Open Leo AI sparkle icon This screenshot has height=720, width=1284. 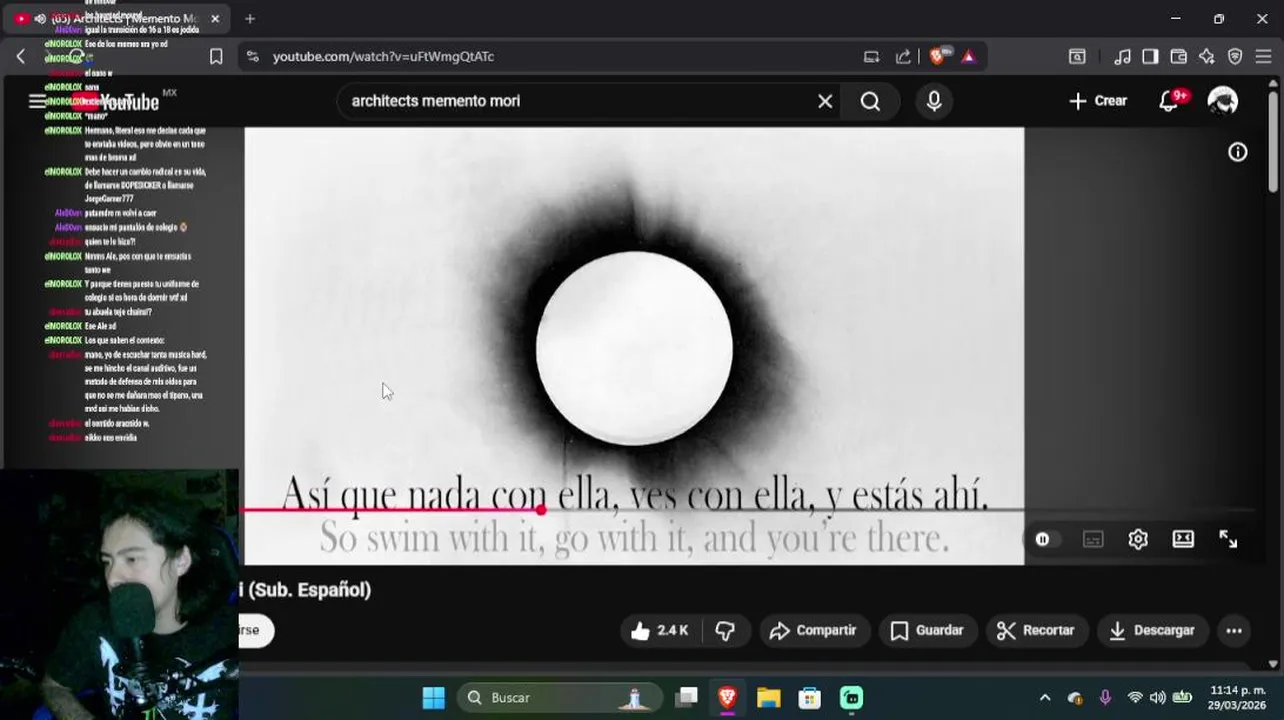1207,57
